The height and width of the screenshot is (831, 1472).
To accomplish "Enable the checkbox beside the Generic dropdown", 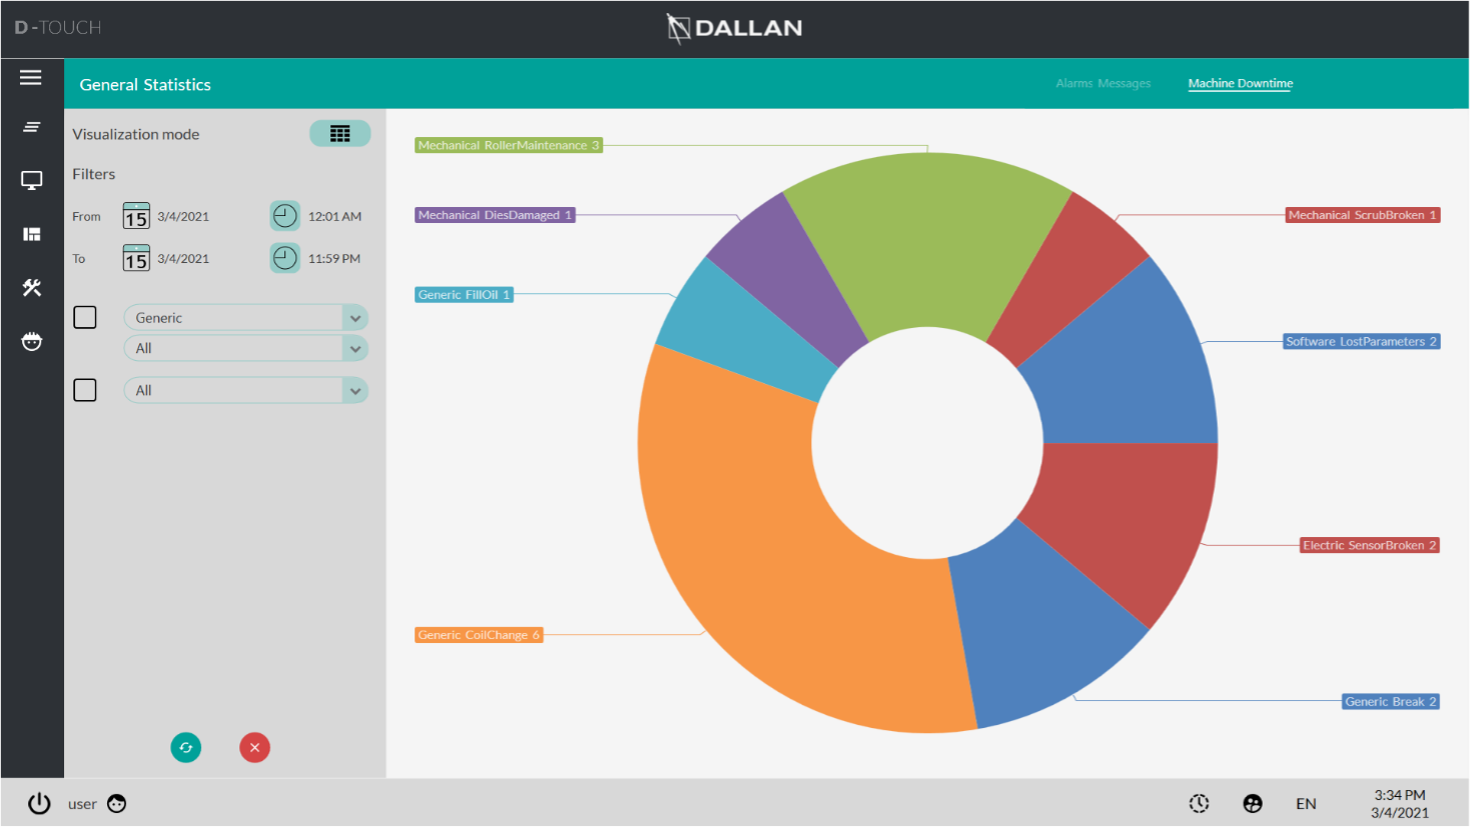I will tap(85, 316).
